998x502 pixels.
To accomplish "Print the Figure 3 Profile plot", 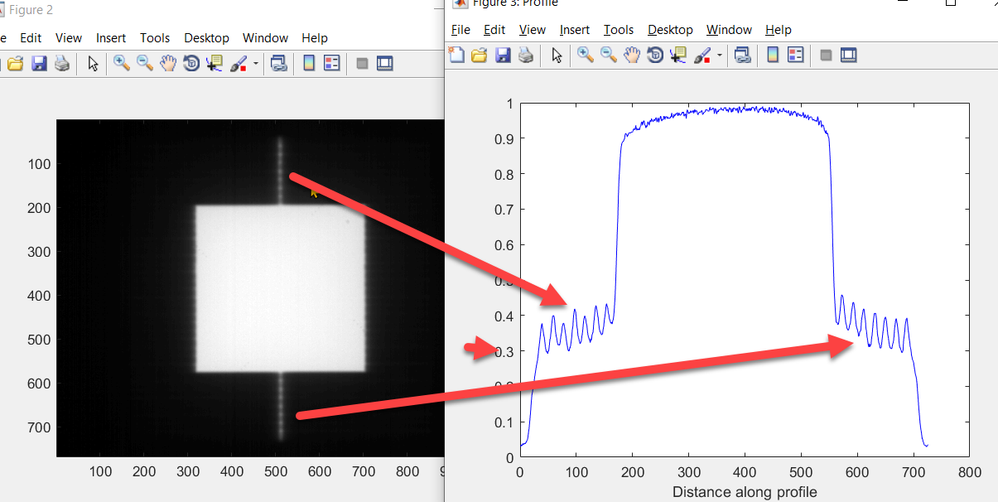I will click(x=526, y=55).
